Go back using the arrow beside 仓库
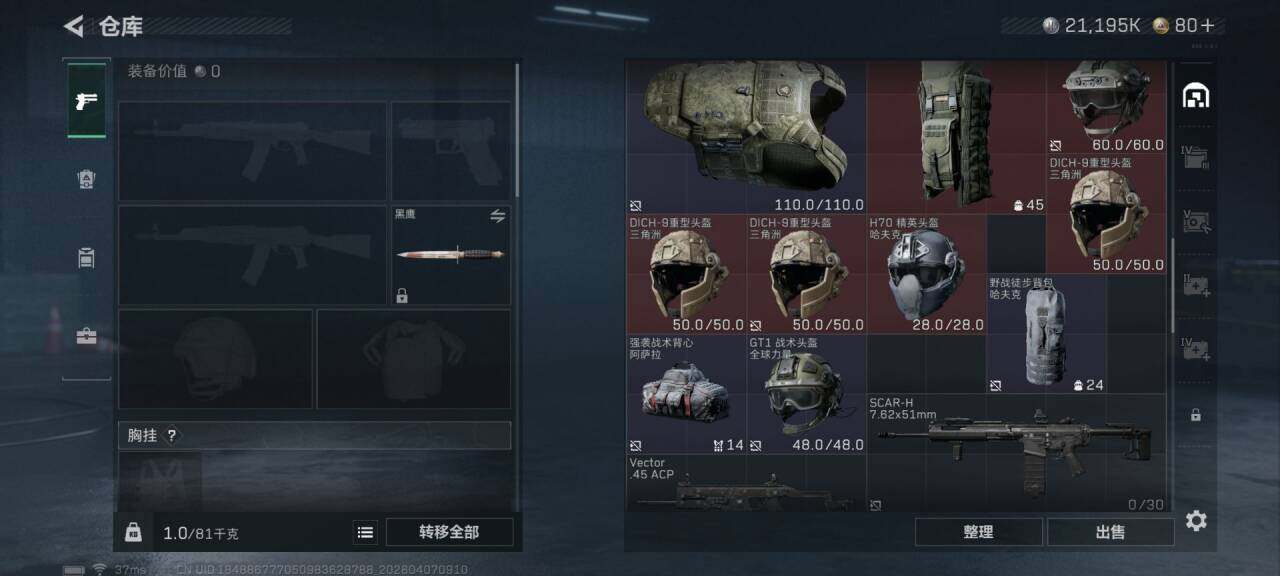Image resolution: width=1280 pixels, height=576 pixels. (73, 26)
